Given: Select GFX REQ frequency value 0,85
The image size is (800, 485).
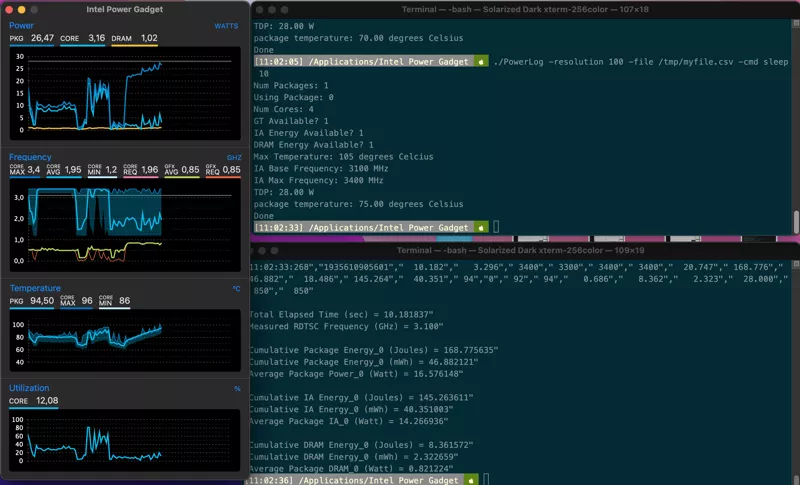Looking at the screenshot, I should click(x=232, y=170).
